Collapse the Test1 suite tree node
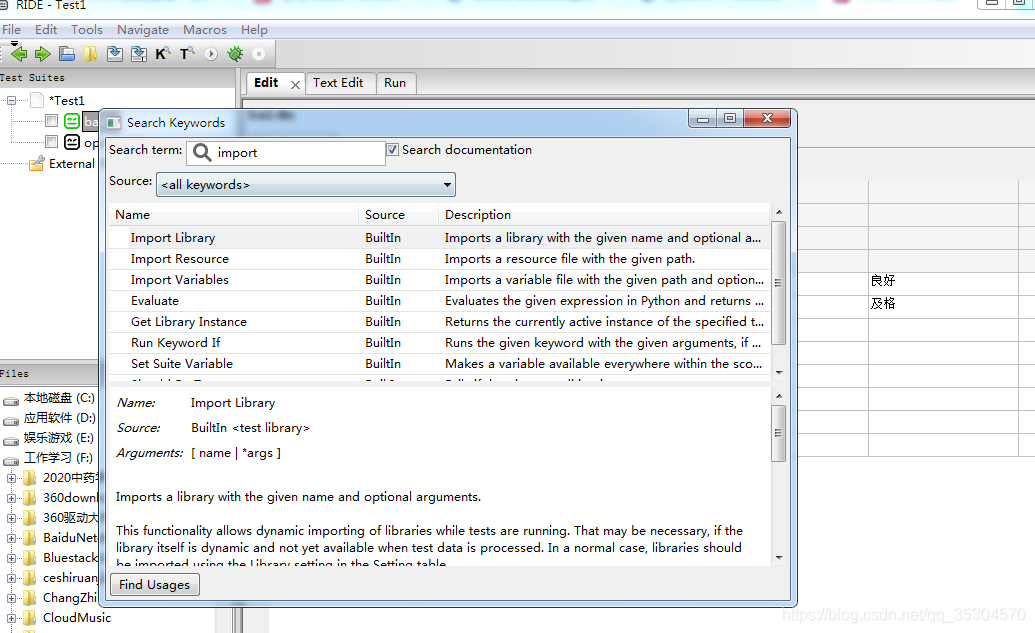The image size is (1035, 633). point(11,100)
